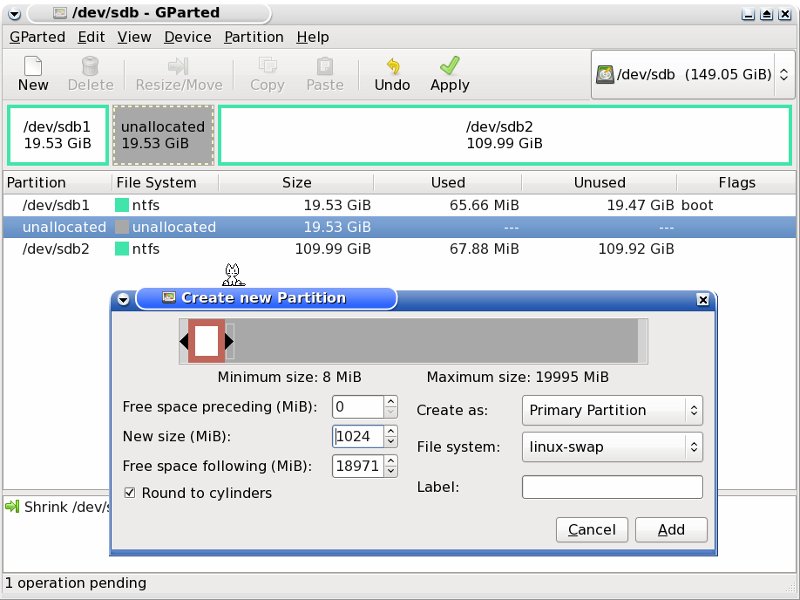Click the dialog title bar menu arrow
Viewport: 800px width, 600px height.
pyautogui.click(x=123, y=299)
